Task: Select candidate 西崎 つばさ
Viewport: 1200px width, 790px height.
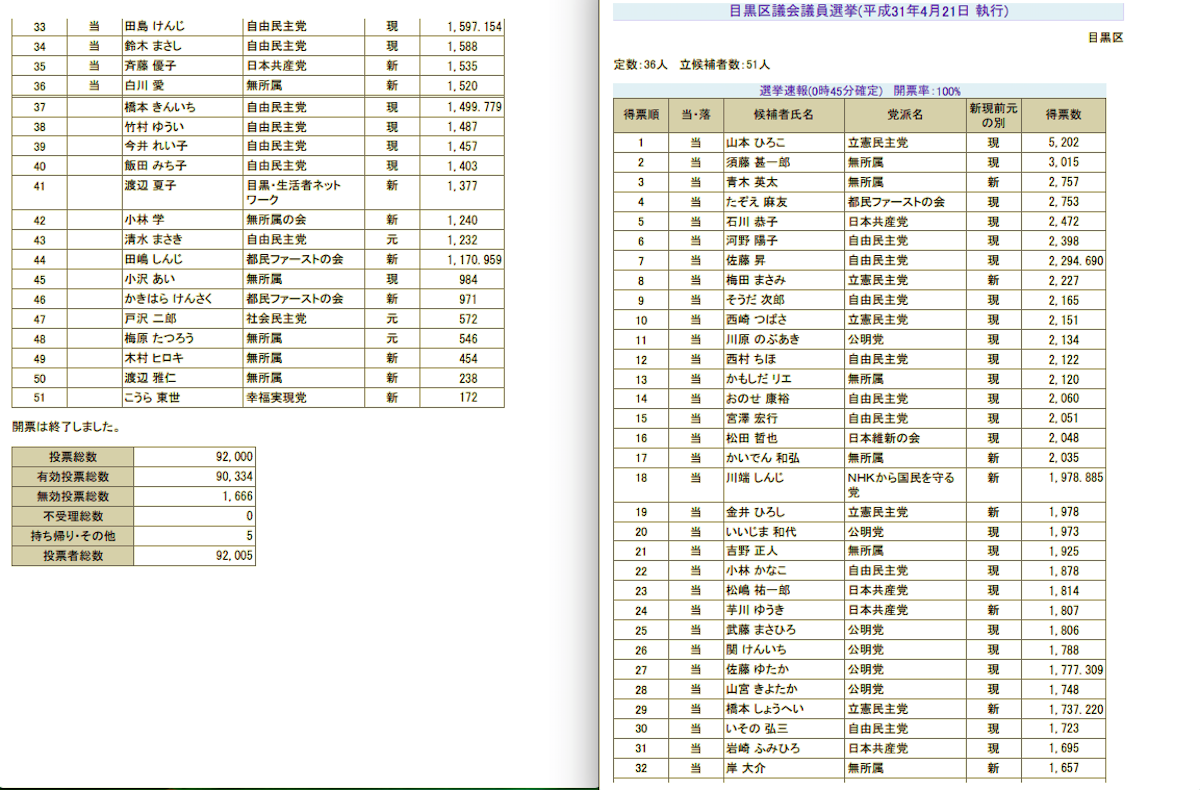Action: coord(756,320)
